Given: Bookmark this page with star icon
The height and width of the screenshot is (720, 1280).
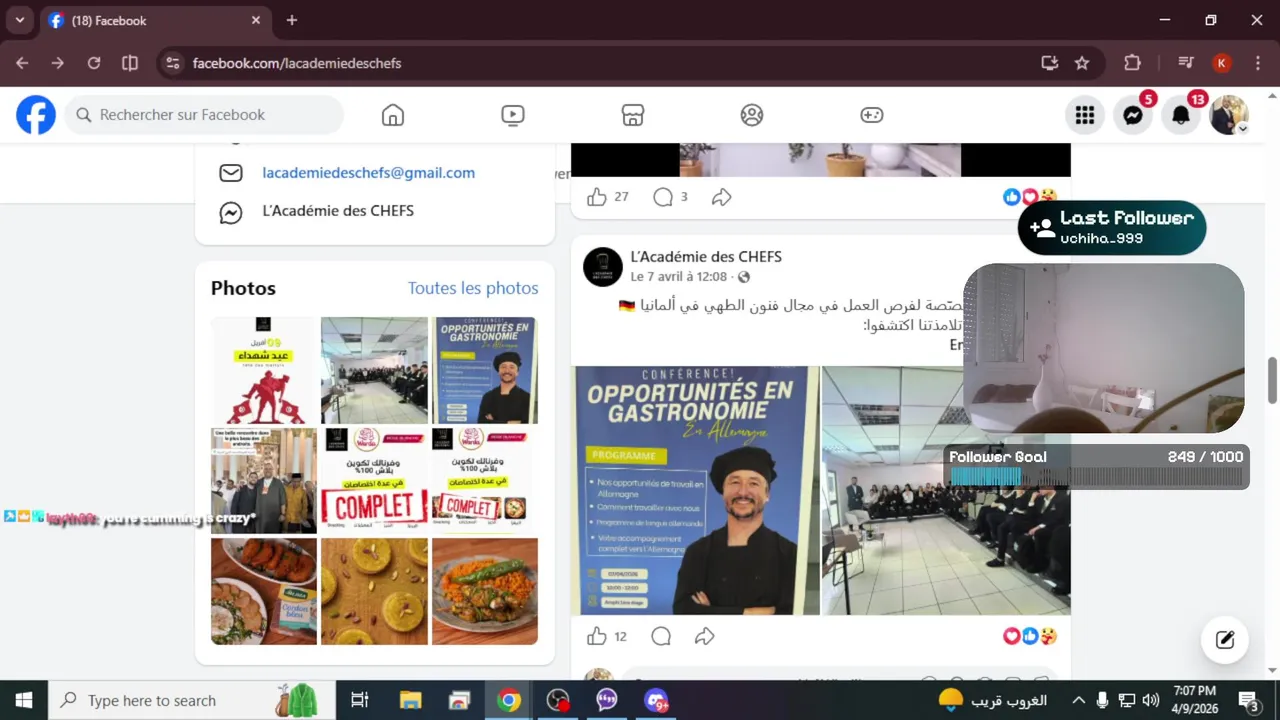Looking at the screenshot, I should (1082, 63).
